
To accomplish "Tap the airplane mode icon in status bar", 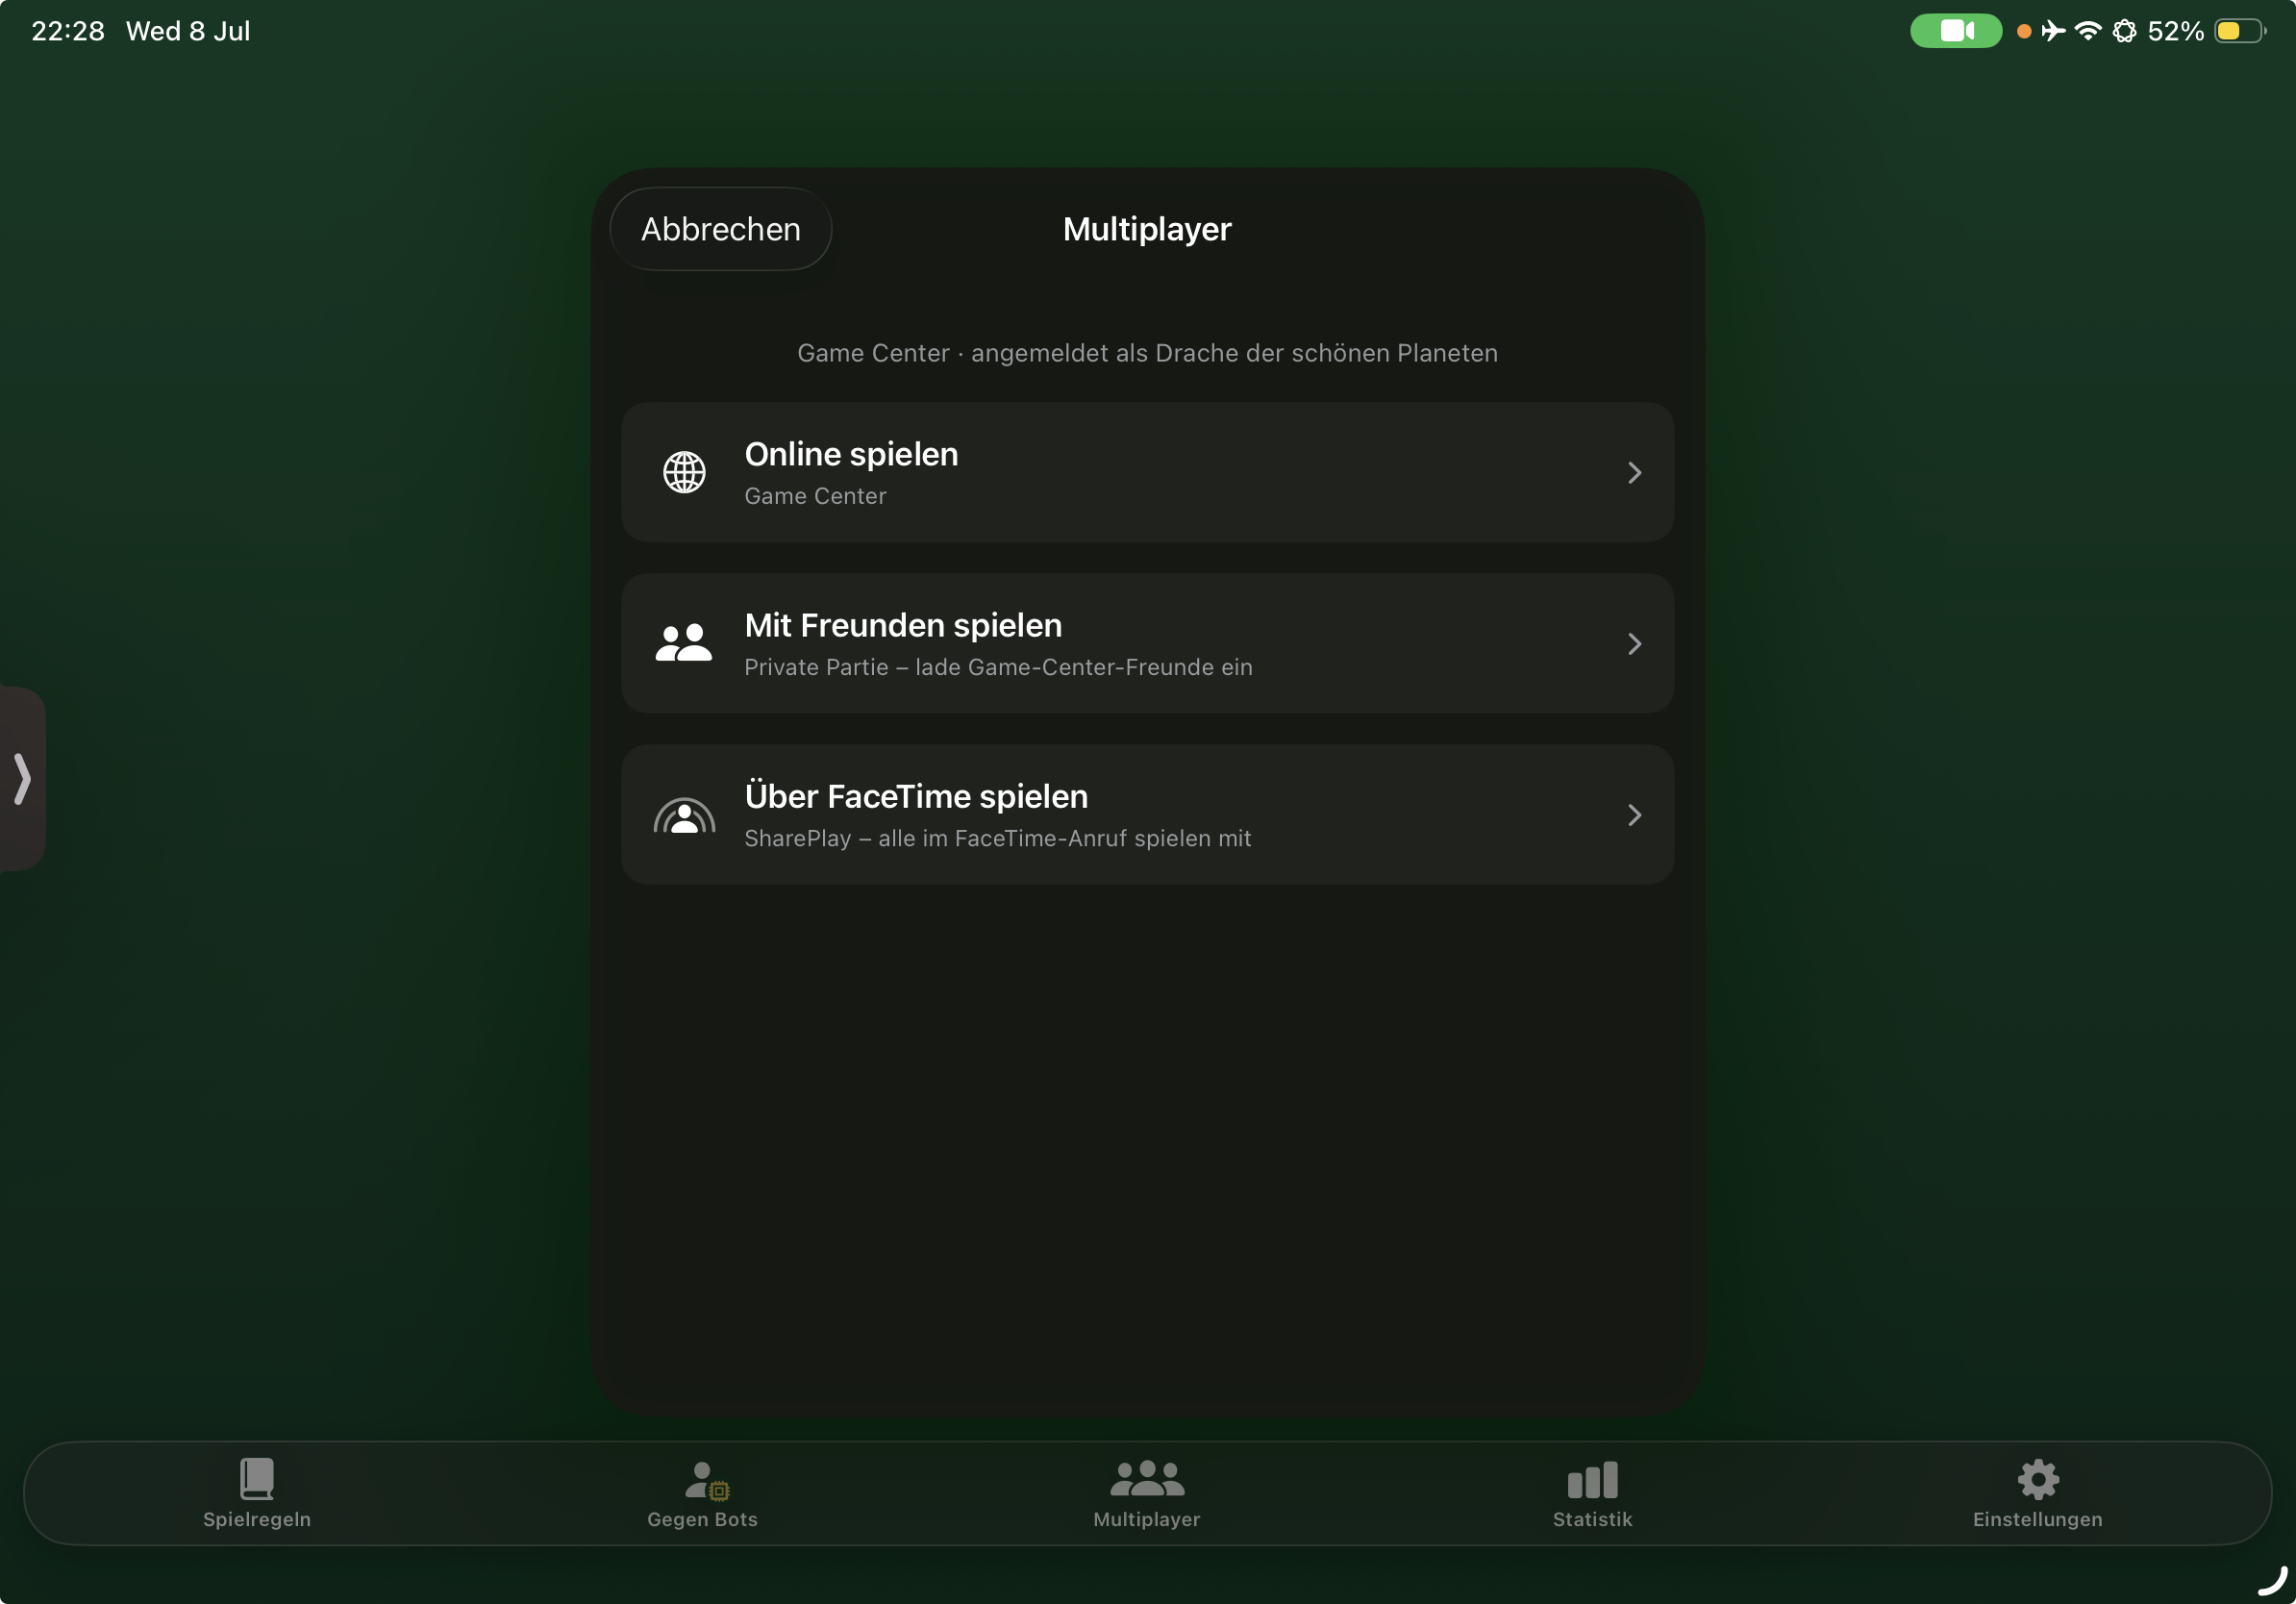I will point(2053,31).
